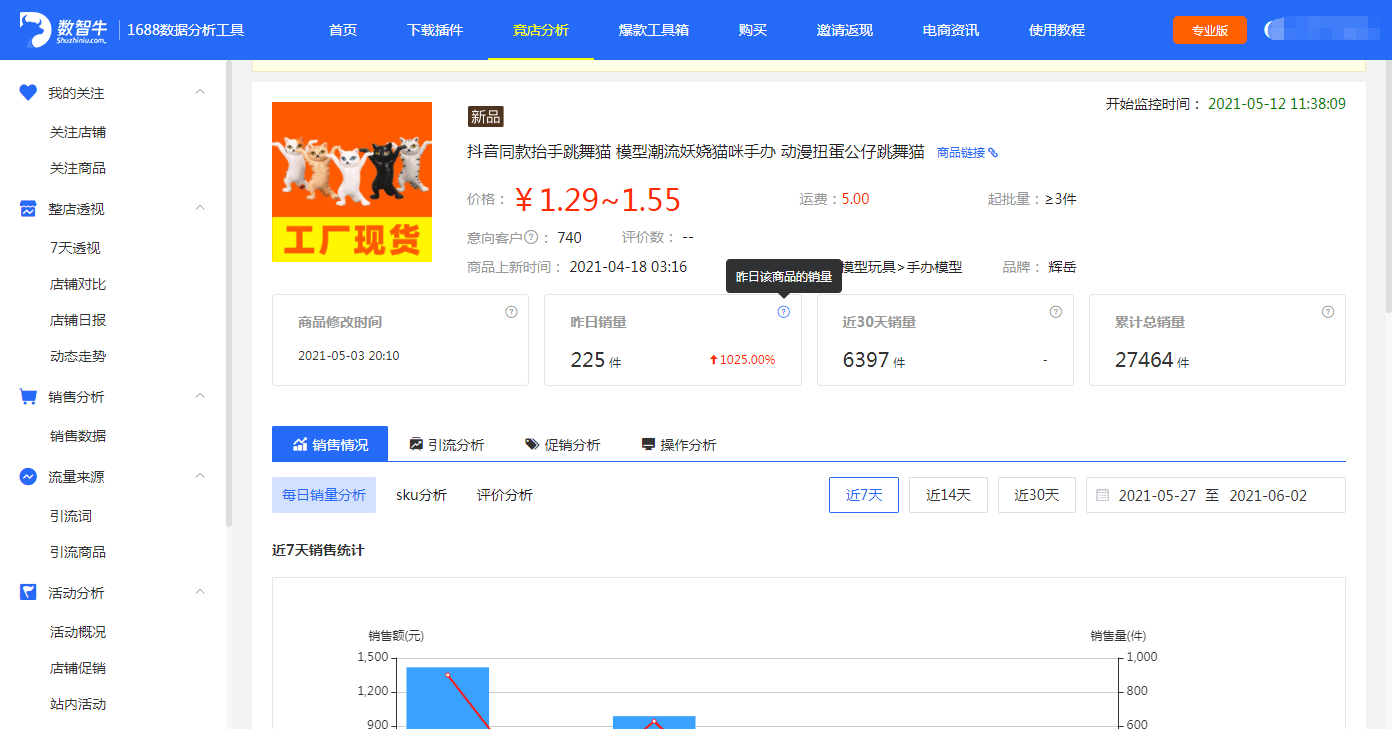This screenshot has height=729, width=1392.
Task: Click help icon on 商品修改时间 card
Action: pos(511,312)
